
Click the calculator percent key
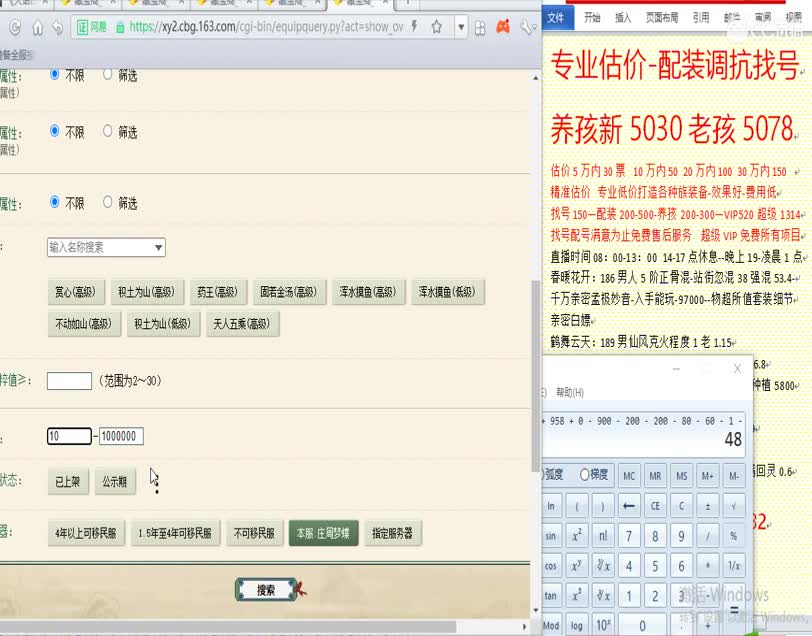click(x=733, y=536)
